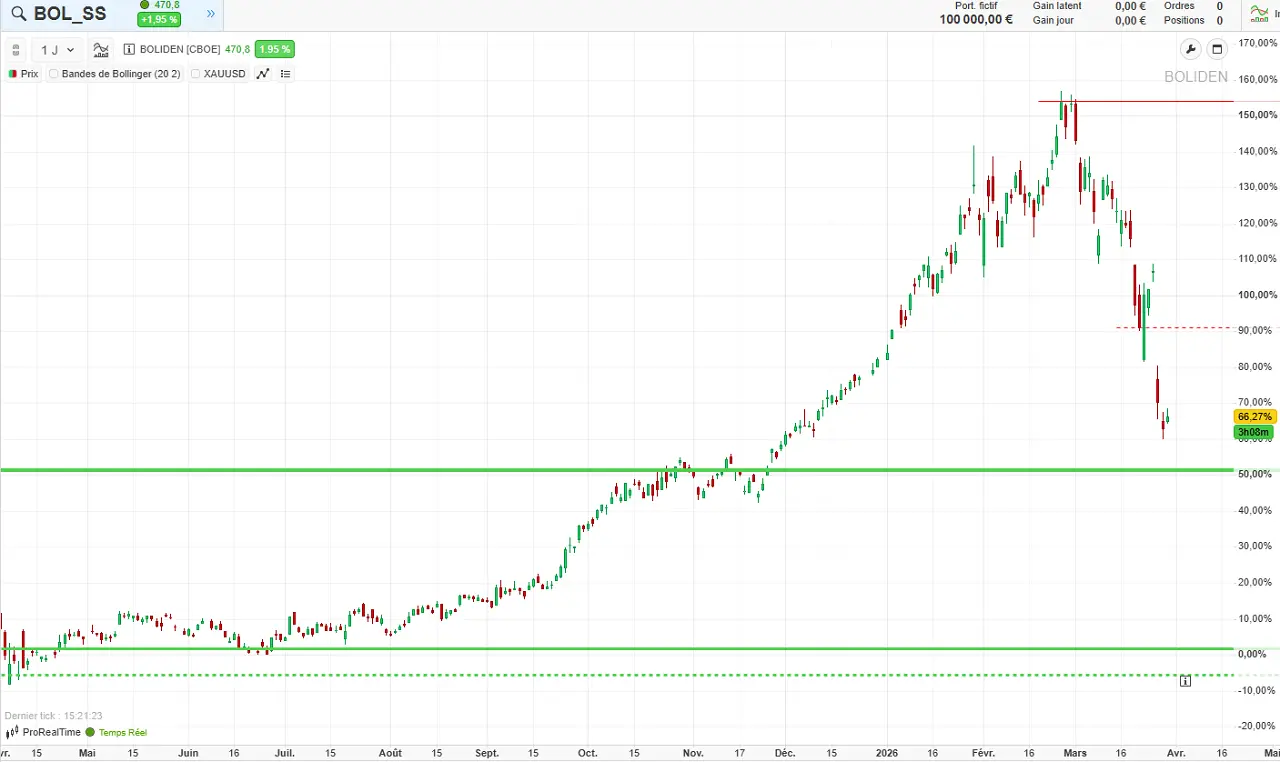Toggle the Prix indicator chip
1280x762 pixels.
tap(22, 73)
